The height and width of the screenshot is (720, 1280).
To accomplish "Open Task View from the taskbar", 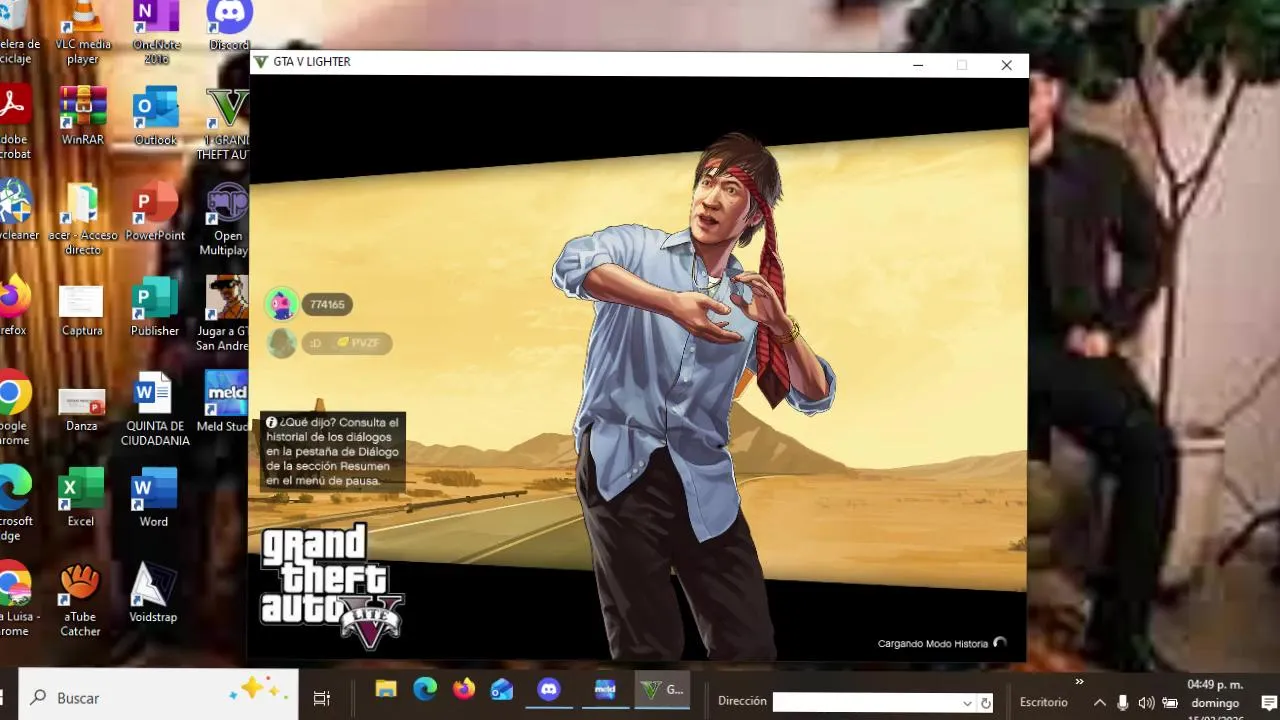I will pyautogui.click(x=322, y=698).
